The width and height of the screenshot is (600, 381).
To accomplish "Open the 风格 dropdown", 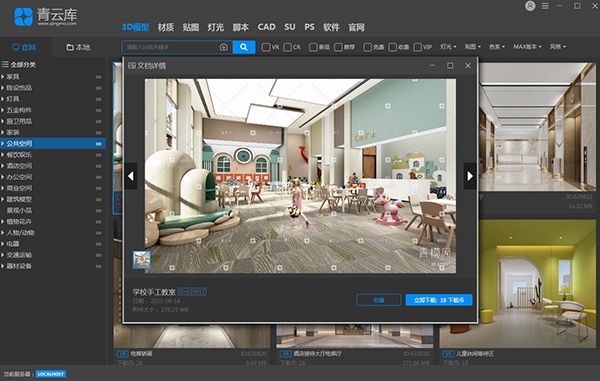I will [x=558, y=47].
